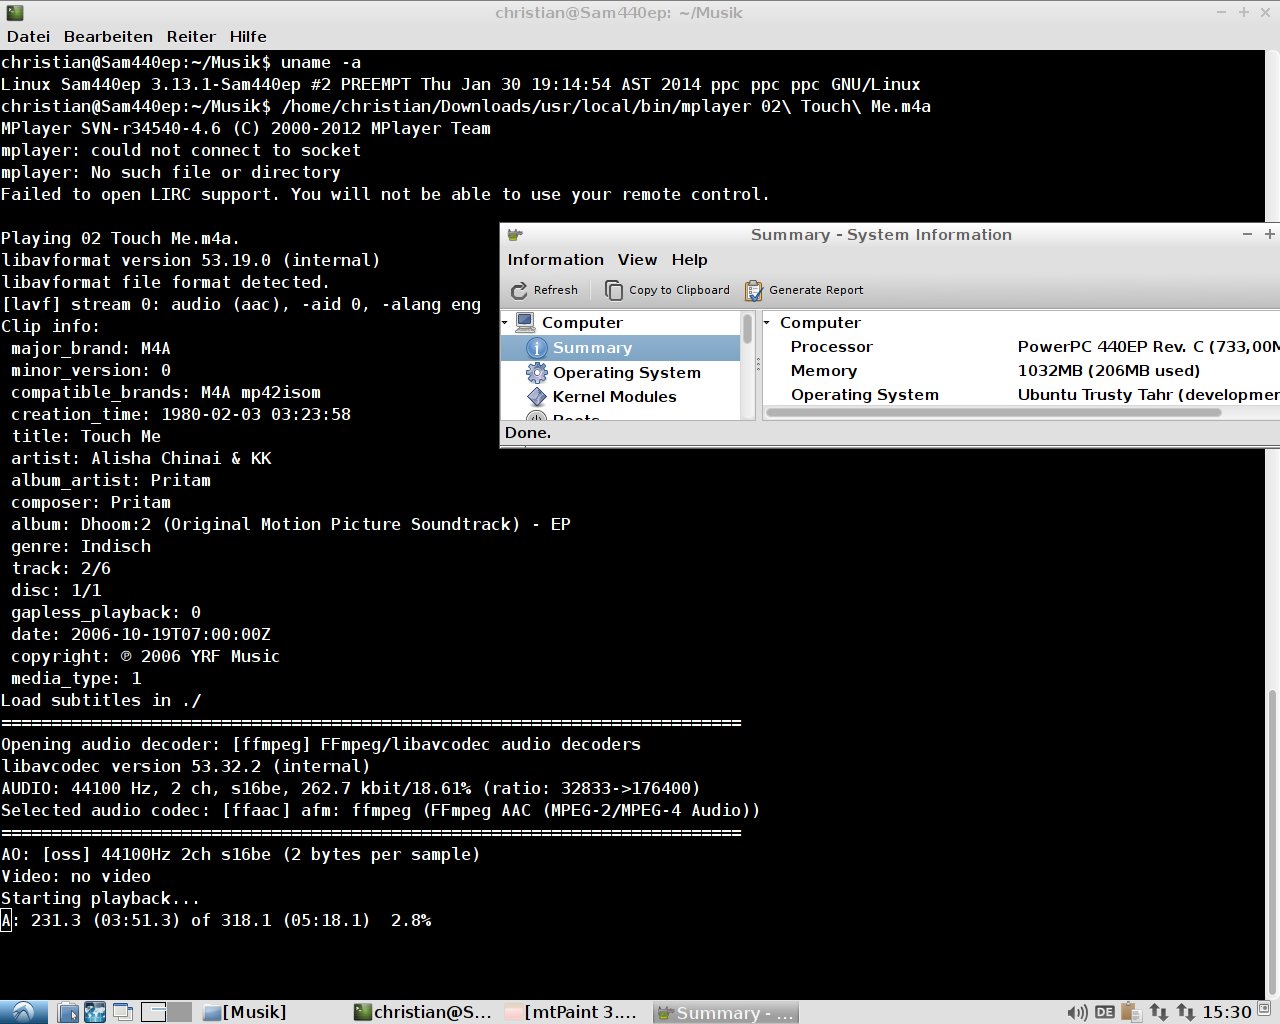Open the LXDE start menu button
Image resolution: width=1280 pixels, height=1024 pixels.
[23, 1012]
